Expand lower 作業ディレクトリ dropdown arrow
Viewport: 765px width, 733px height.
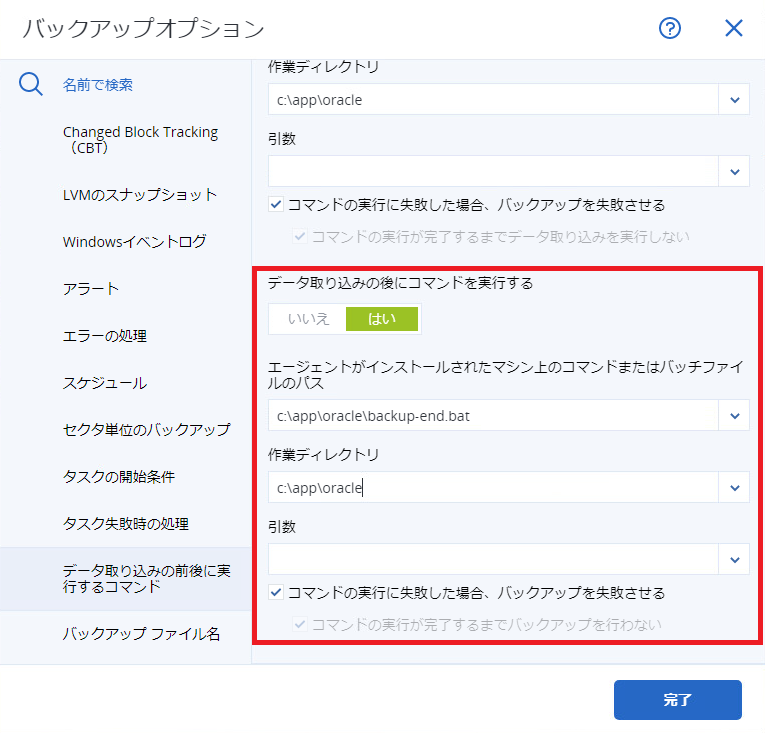click(x=734, y=487)
